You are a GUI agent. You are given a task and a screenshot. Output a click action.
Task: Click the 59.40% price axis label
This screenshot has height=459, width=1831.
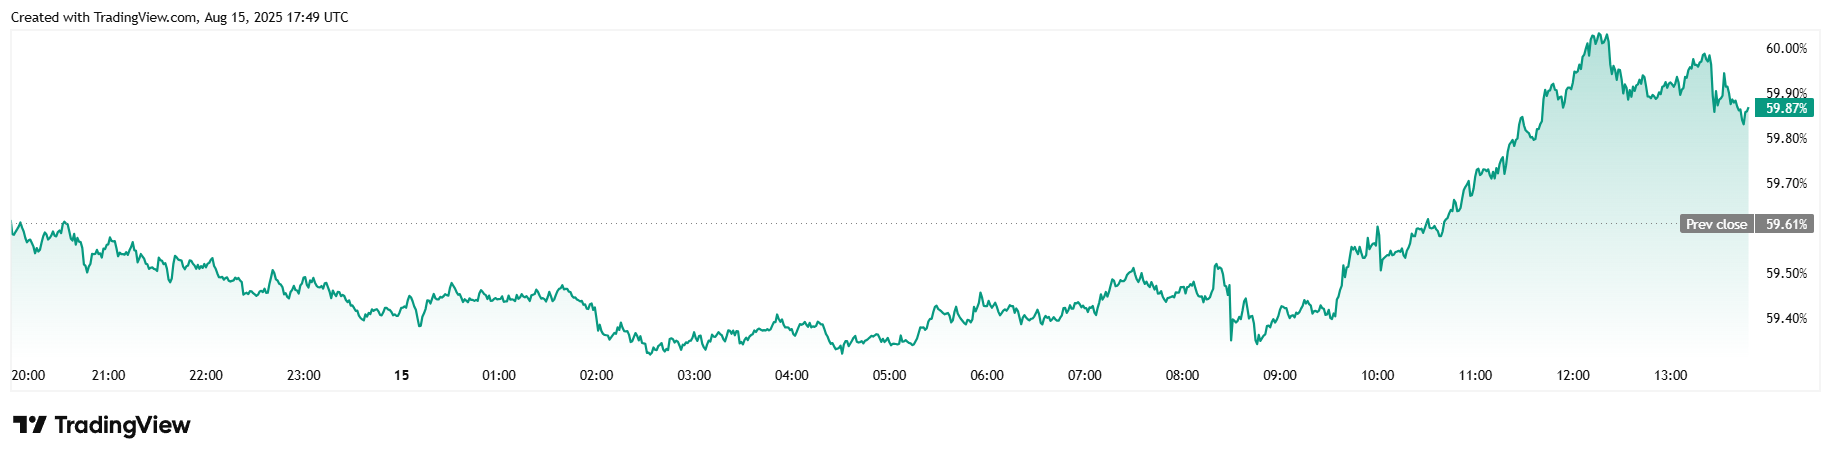[1786, 318]
